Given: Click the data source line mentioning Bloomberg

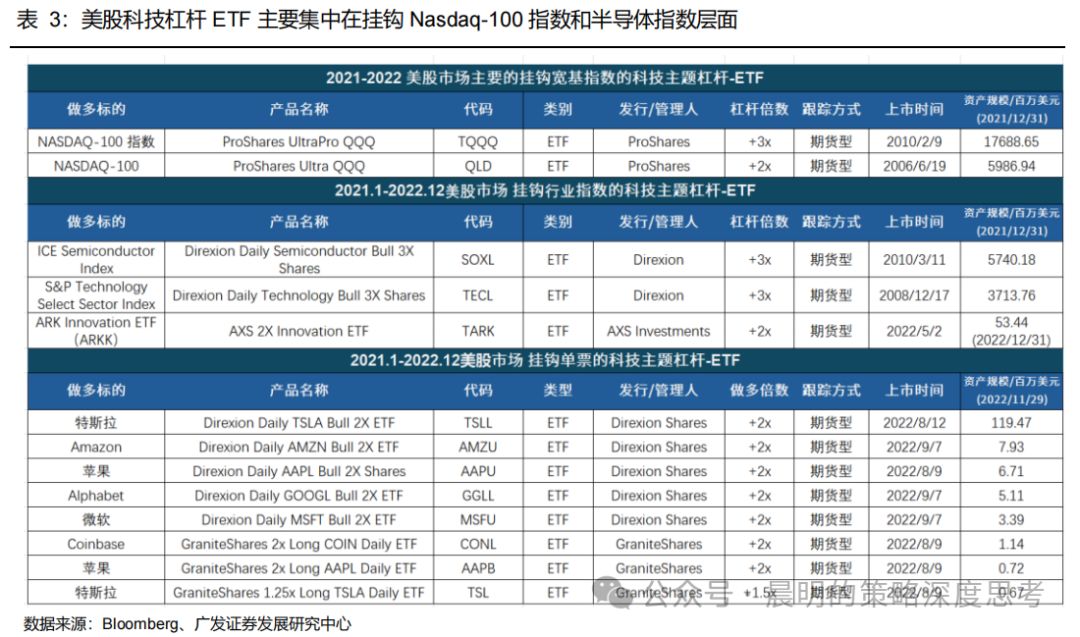Looking at the screenshot, I should click(x=187, y=624).
